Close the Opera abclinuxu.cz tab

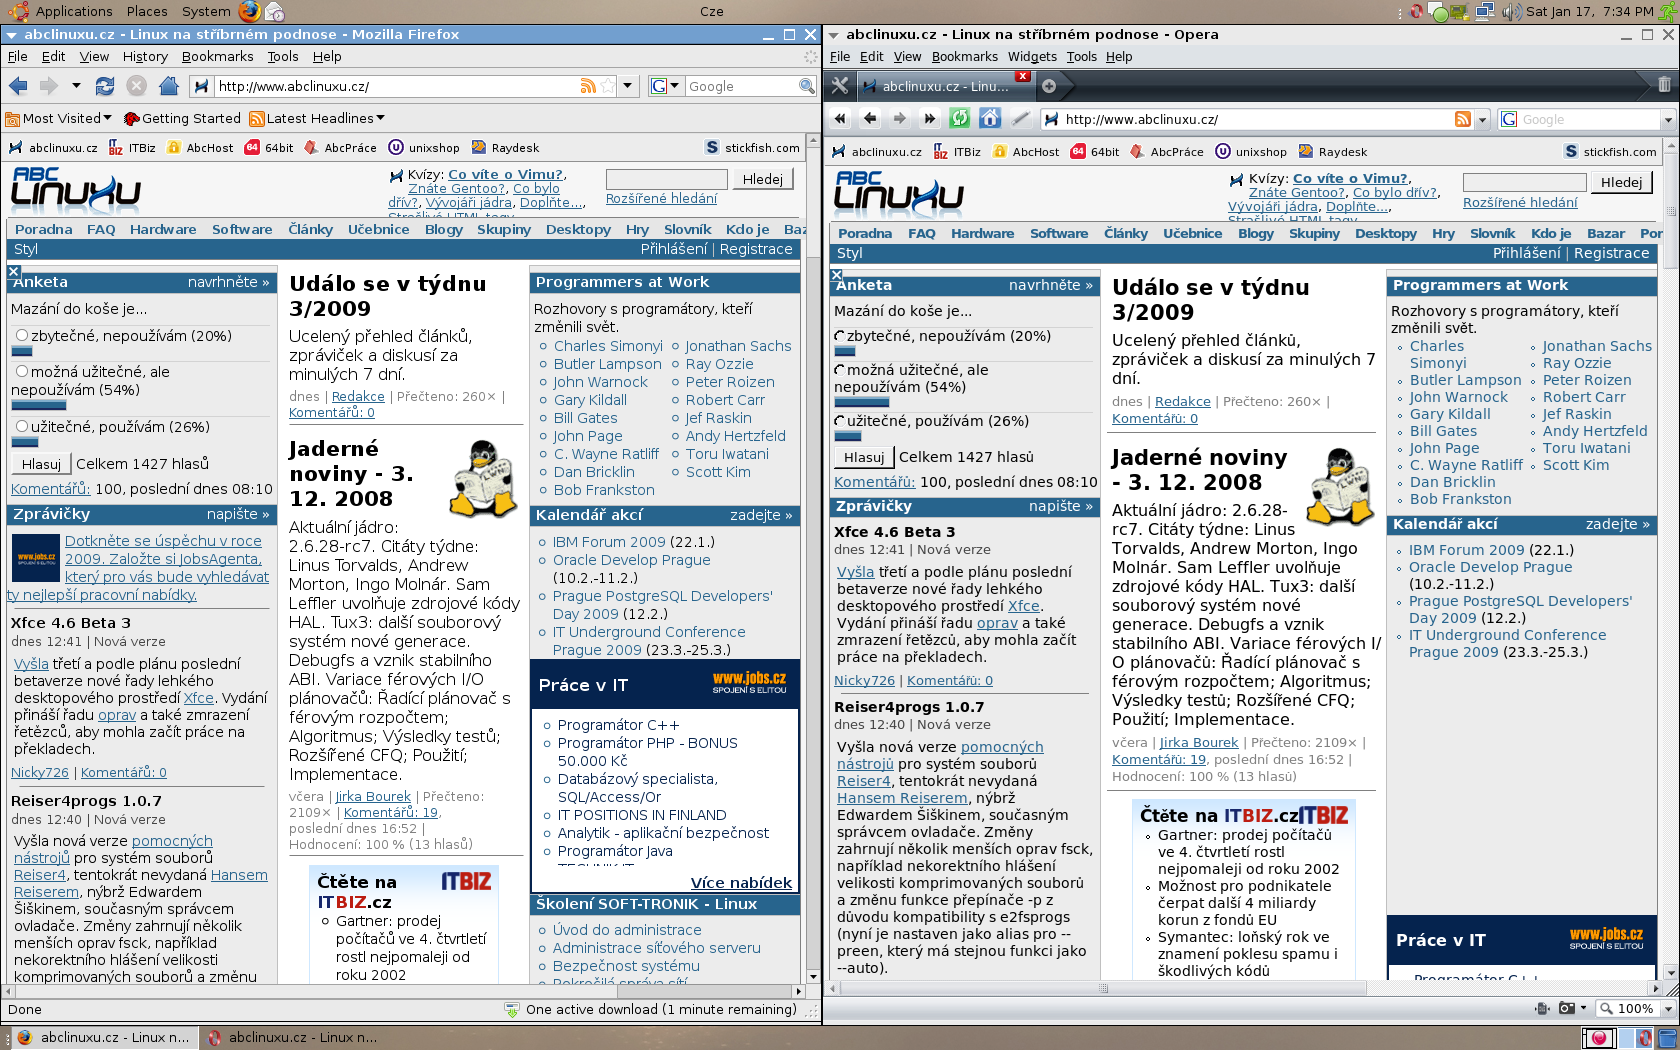pyautogui.click(x=1022, y=77)
